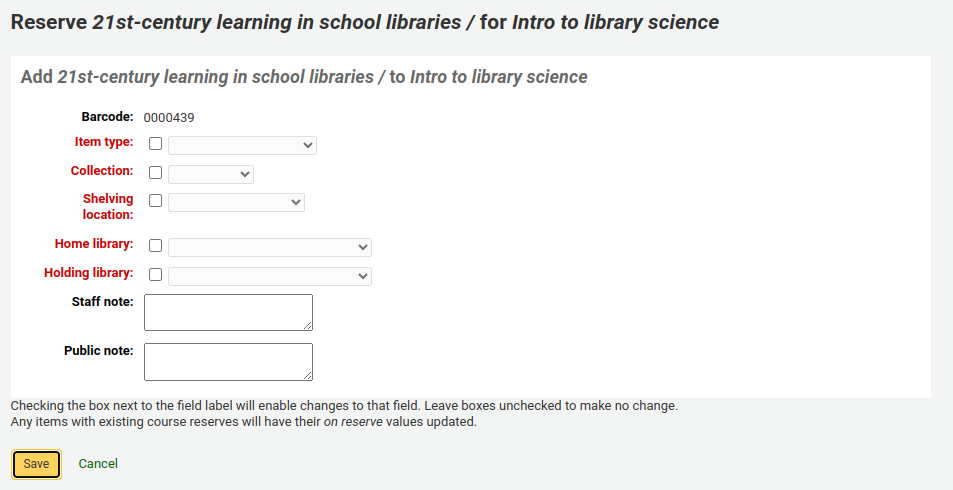
Task: Focus the Public note text area
Action: point(228,361)
